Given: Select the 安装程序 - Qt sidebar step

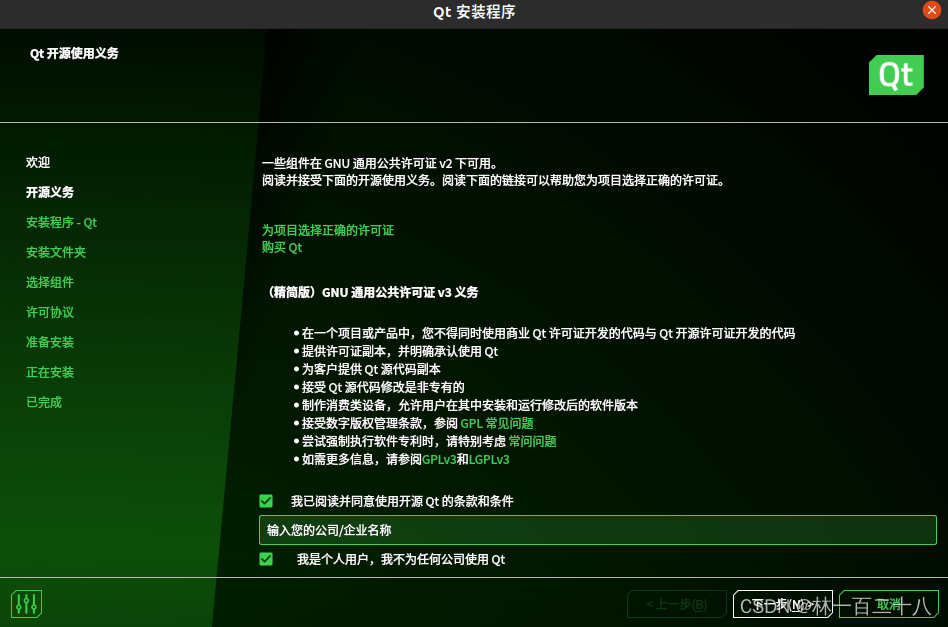Looking at the screenshot, I should coord(61,222).
